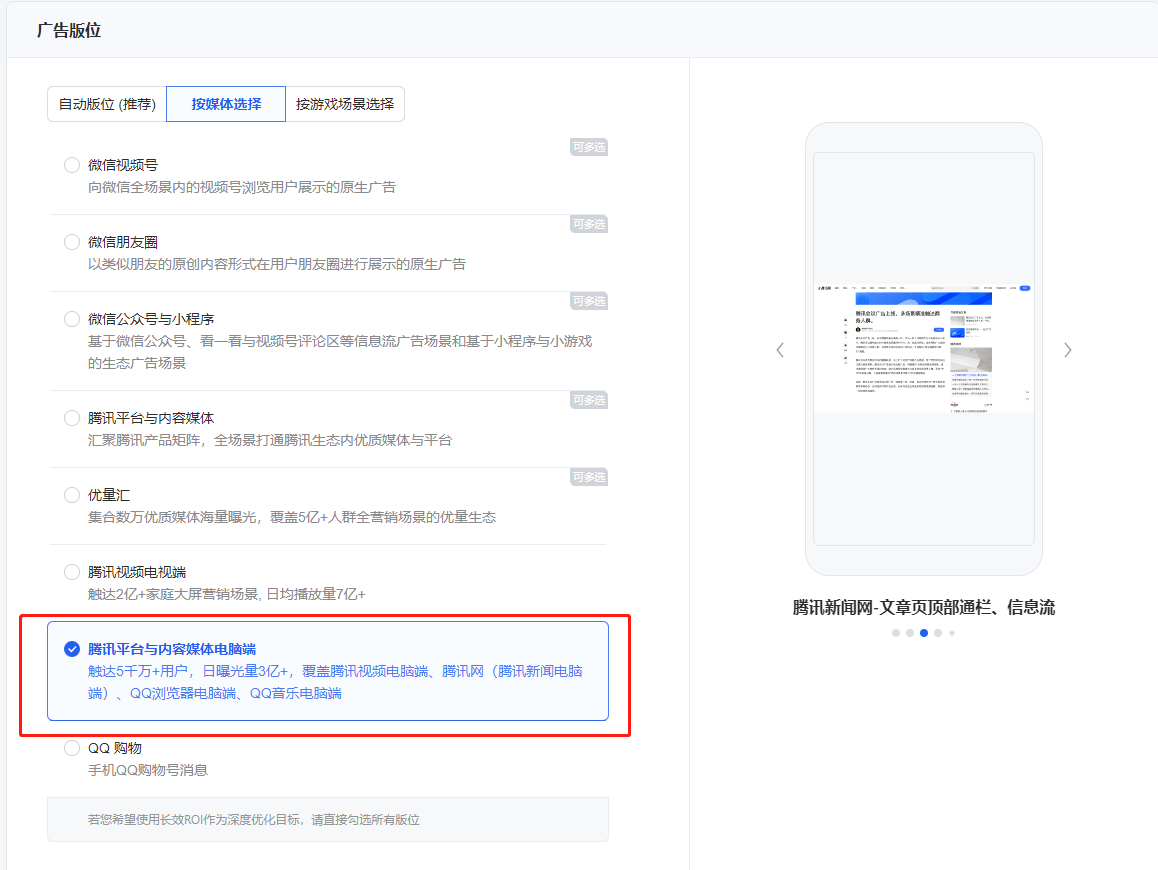
Task: Choose 腾讯视频电视端 radio option
Action: coord(72,572)
